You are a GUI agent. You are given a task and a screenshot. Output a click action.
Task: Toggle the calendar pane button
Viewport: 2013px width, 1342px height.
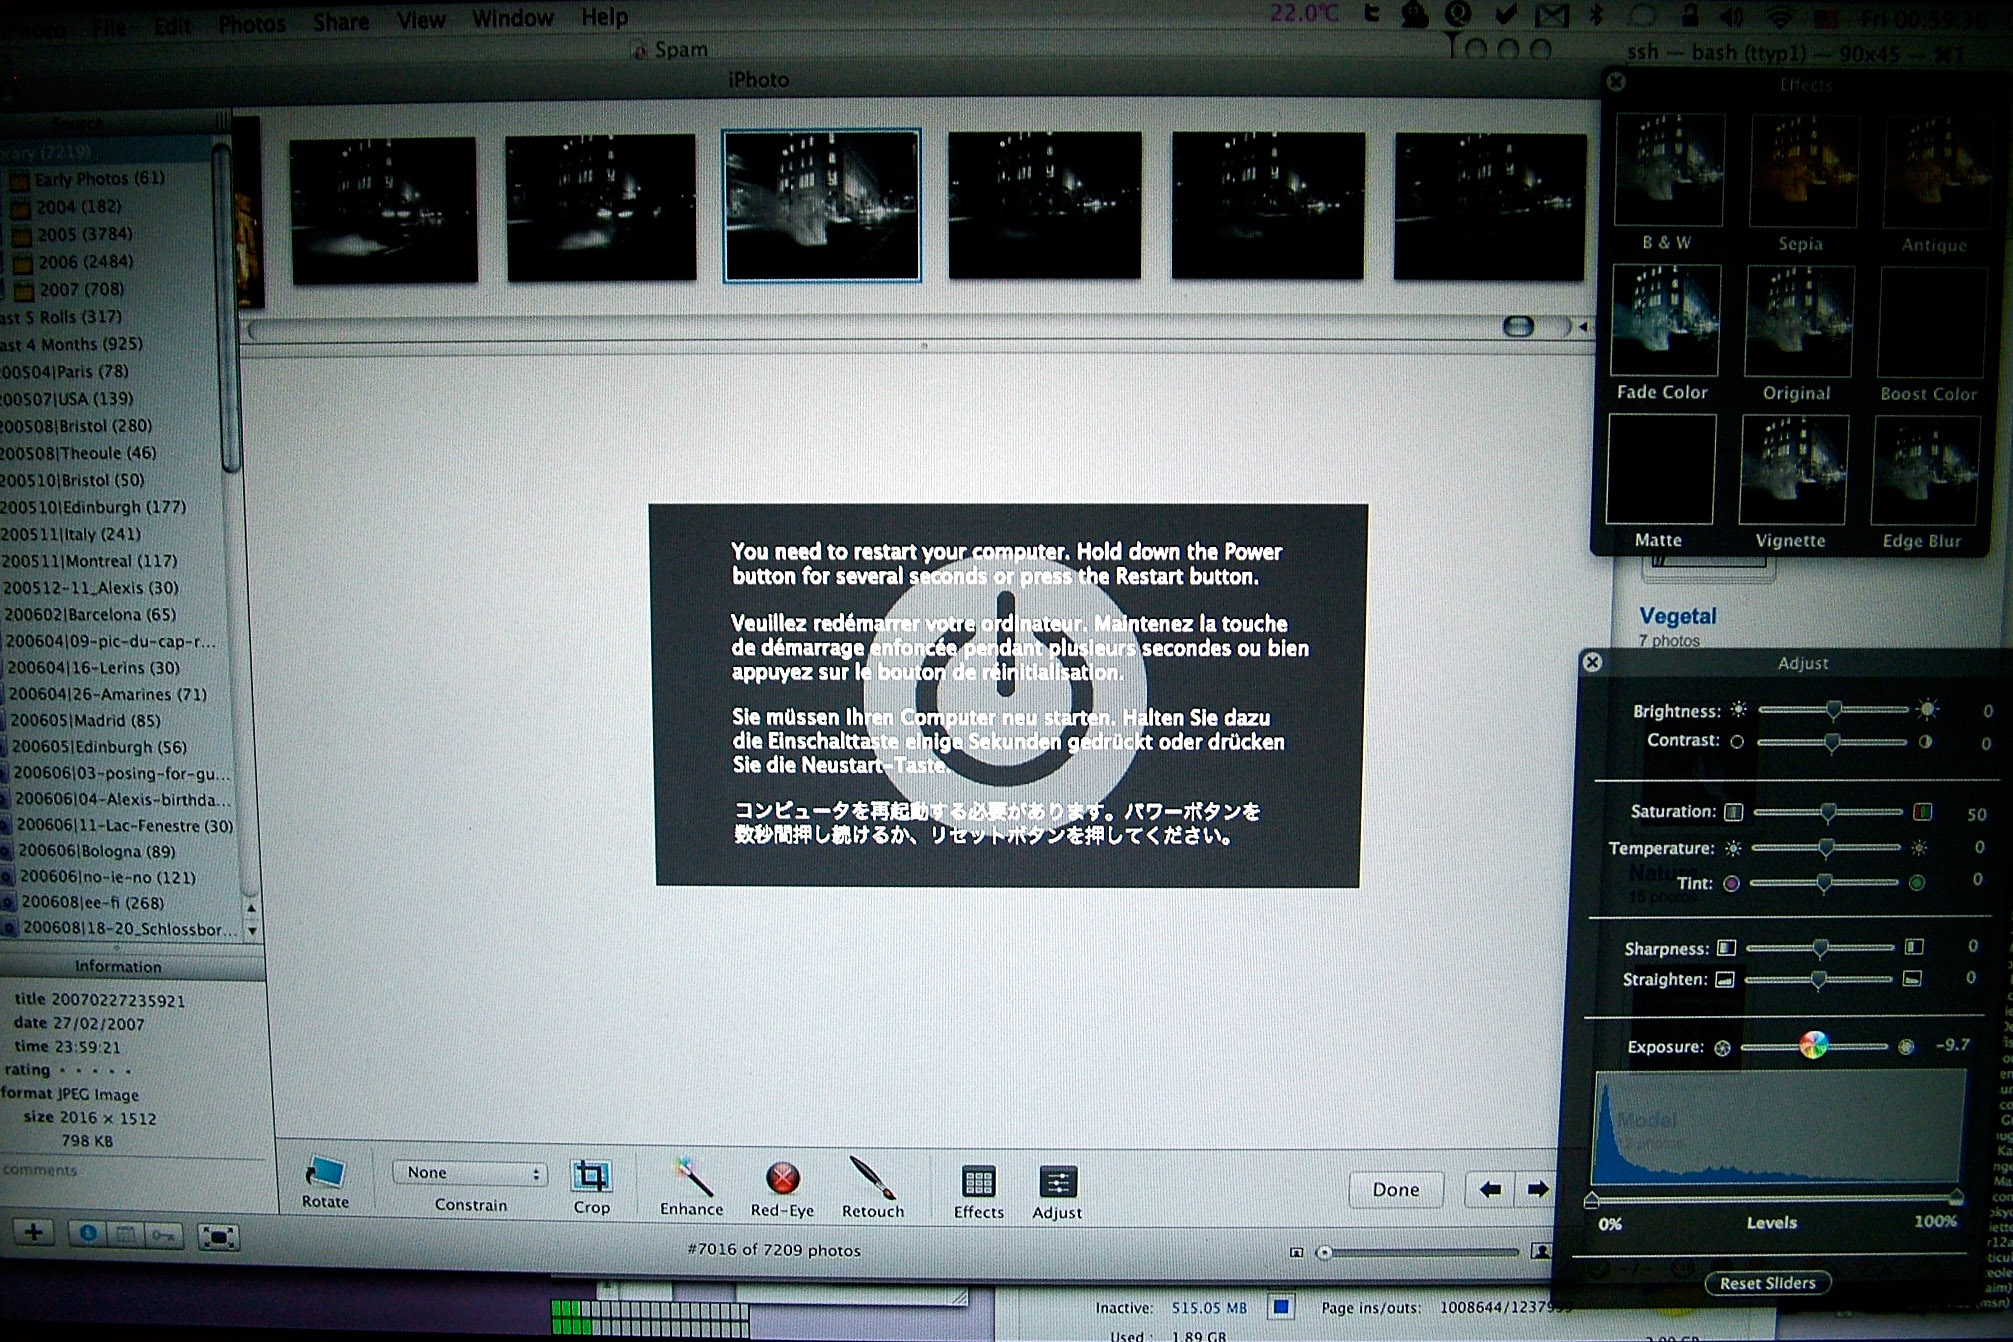point(126,1235)
